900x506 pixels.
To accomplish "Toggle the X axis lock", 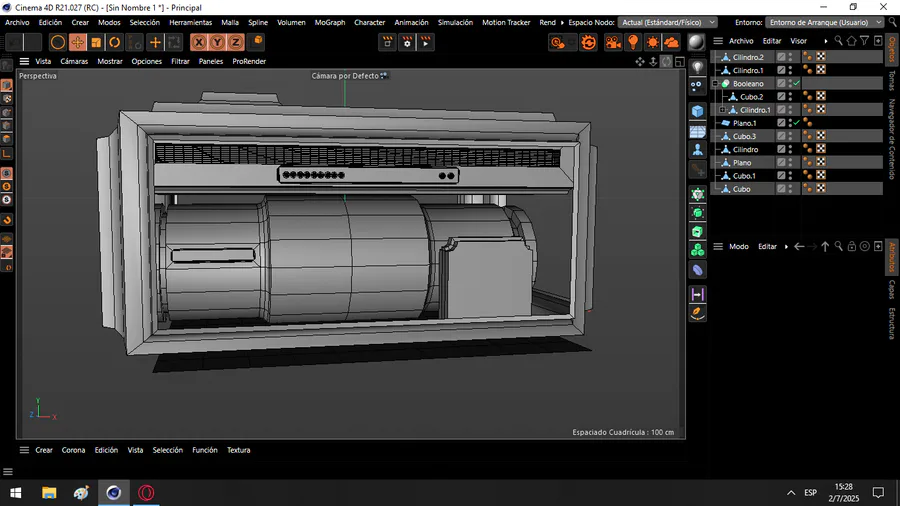I will click(x=199, y=42).
